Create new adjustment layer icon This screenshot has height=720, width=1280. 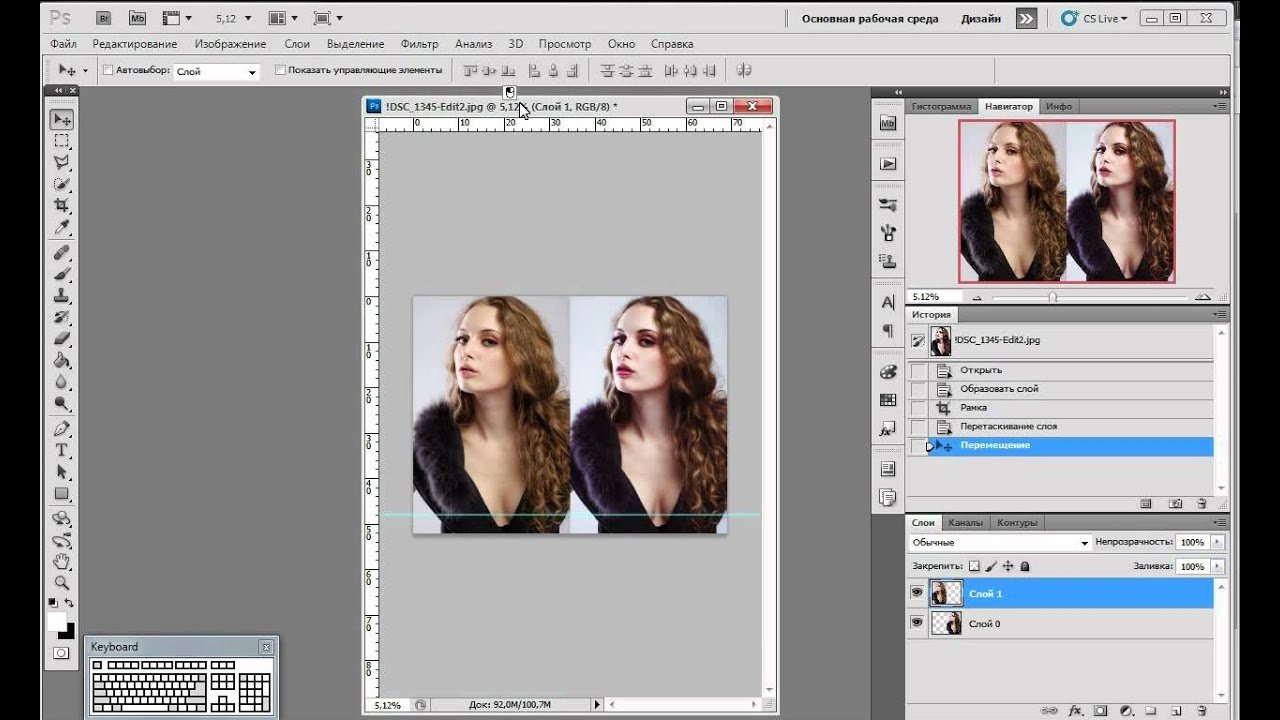point(1127,710)
